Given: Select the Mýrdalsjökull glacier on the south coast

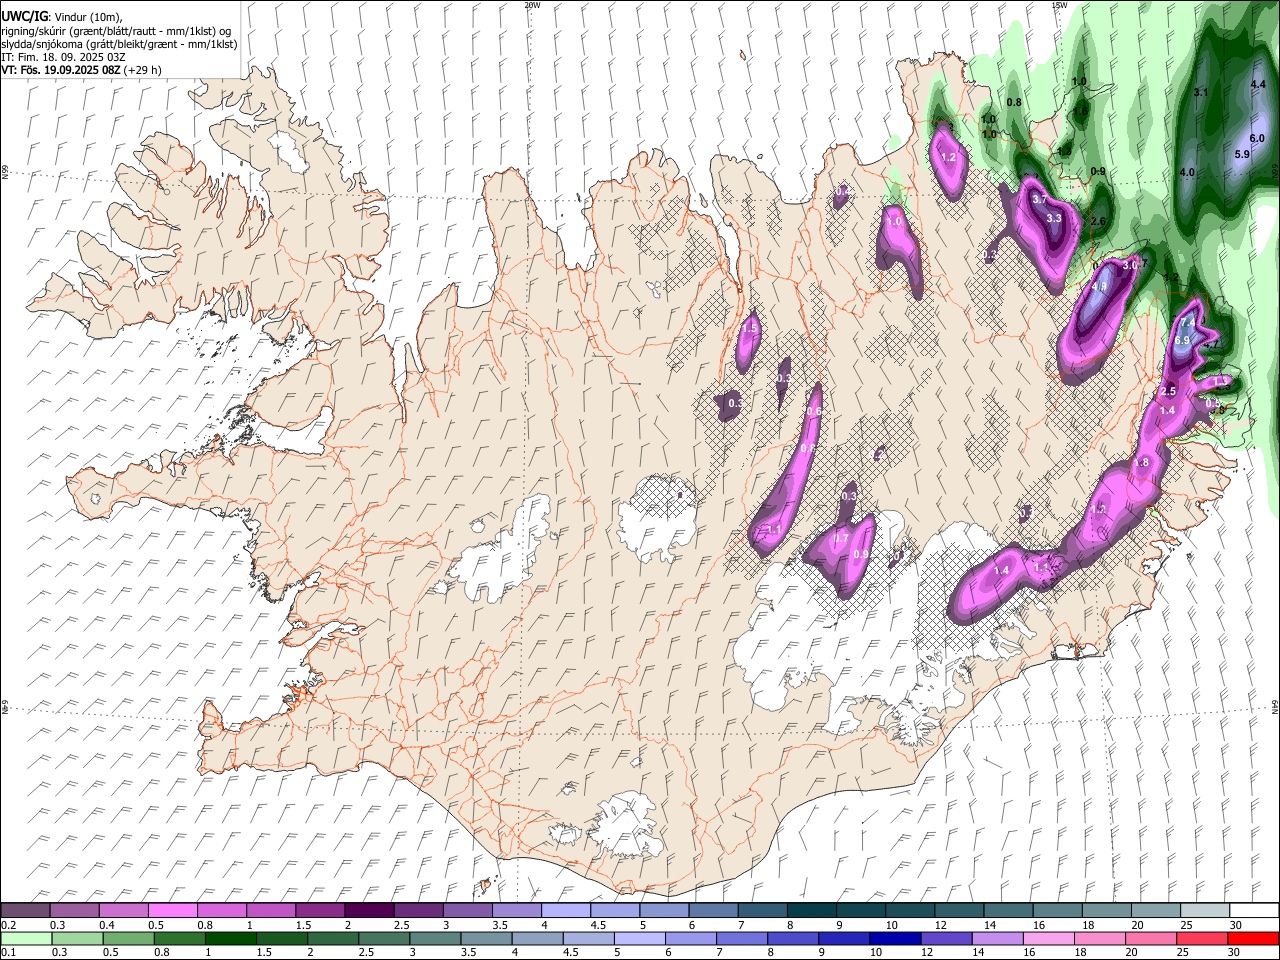Looking at the screenshot, I should coord(625,825).
